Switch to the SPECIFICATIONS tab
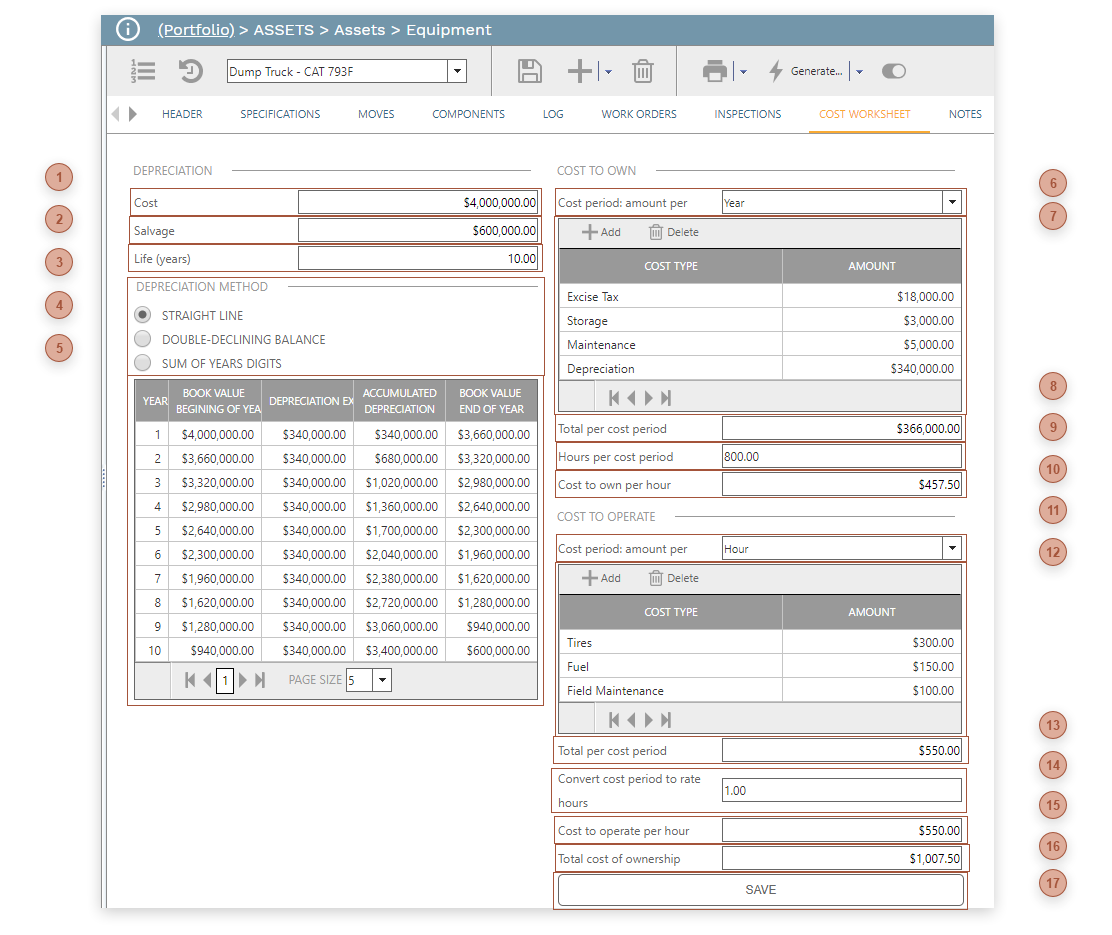Screen dimensions: 1112x935 279,114
